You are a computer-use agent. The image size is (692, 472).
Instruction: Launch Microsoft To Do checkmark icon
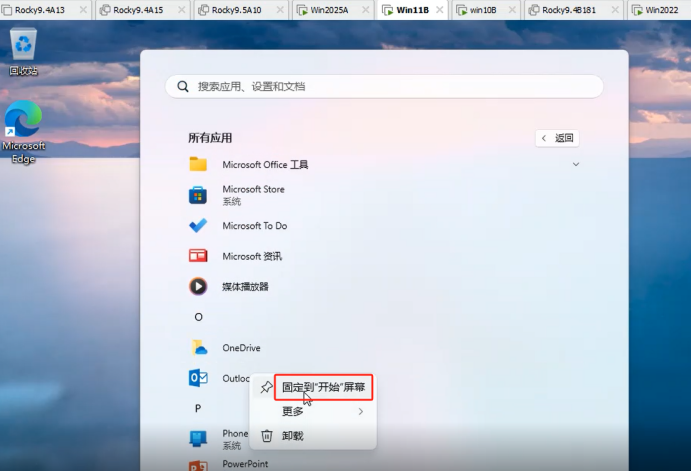point(198,225)
